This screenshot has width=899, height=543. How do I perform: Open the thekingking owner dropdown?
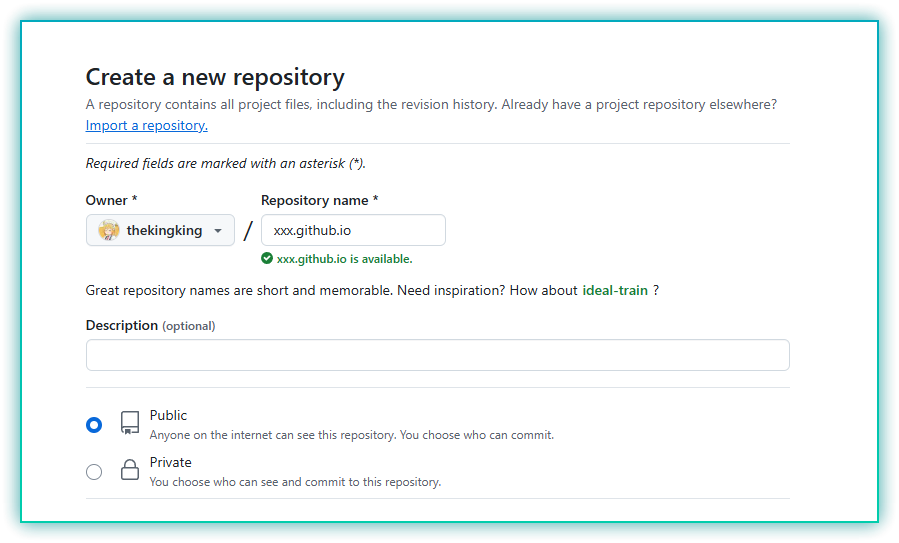(x=160, y=230)
